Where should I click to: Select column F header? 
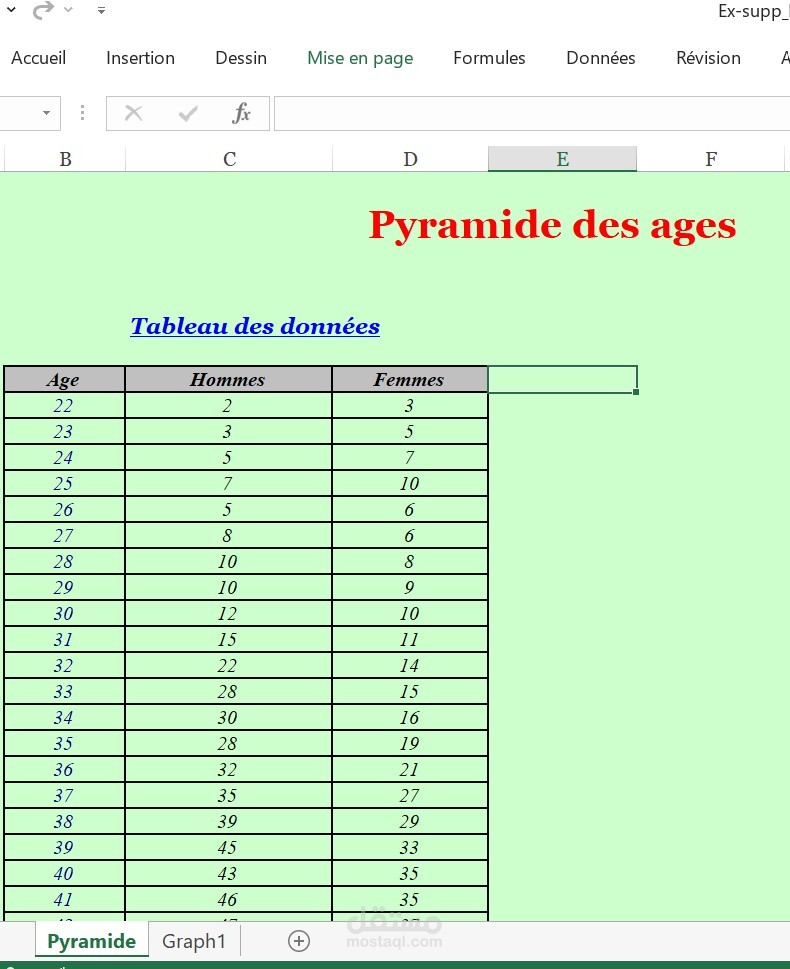click(711, 159)
